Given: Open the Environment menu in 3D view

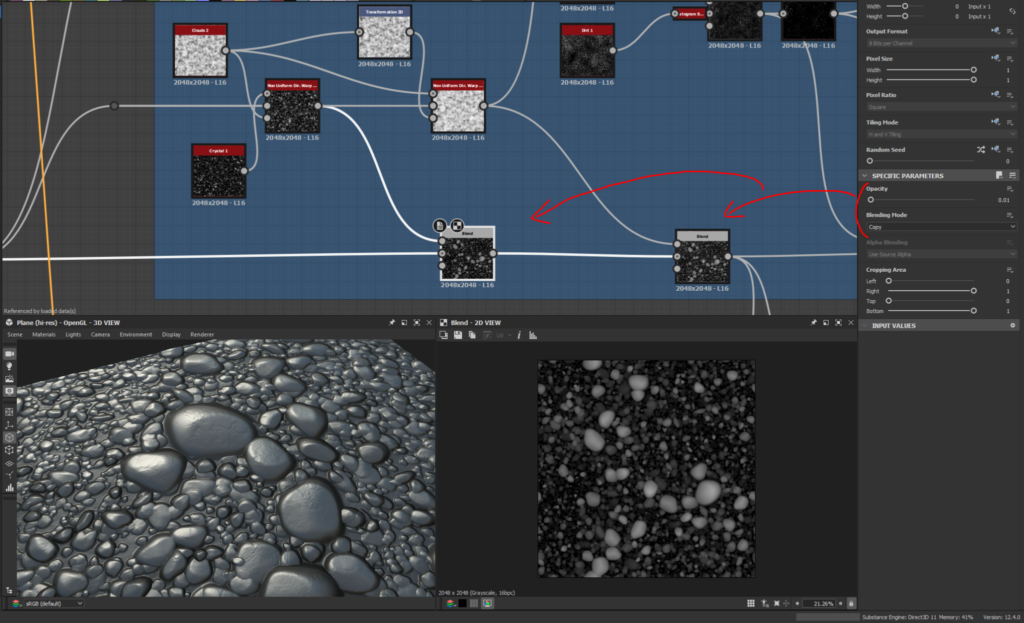Looking at the screenshot, I should (x=135, y=334).
